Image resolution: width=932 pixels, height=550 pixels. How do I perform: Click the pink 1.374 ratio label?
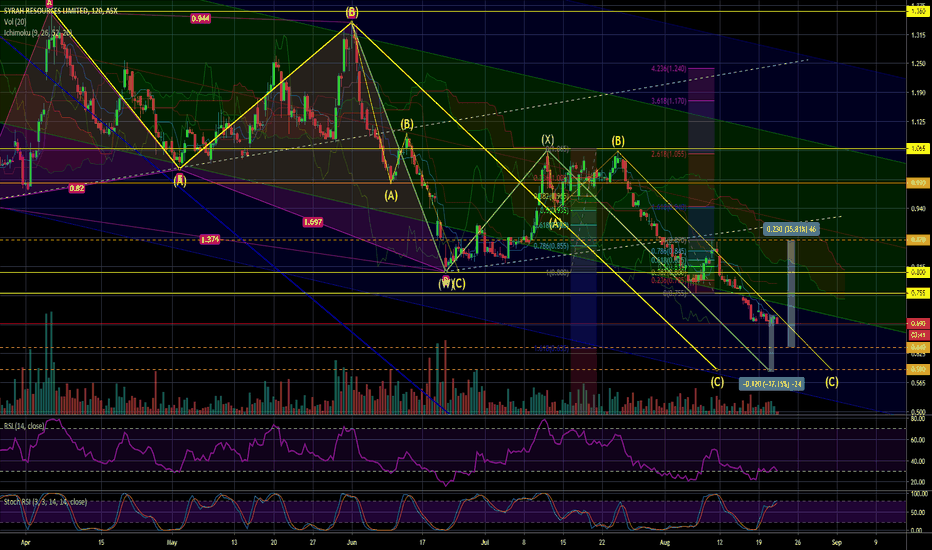coord(210,240)
